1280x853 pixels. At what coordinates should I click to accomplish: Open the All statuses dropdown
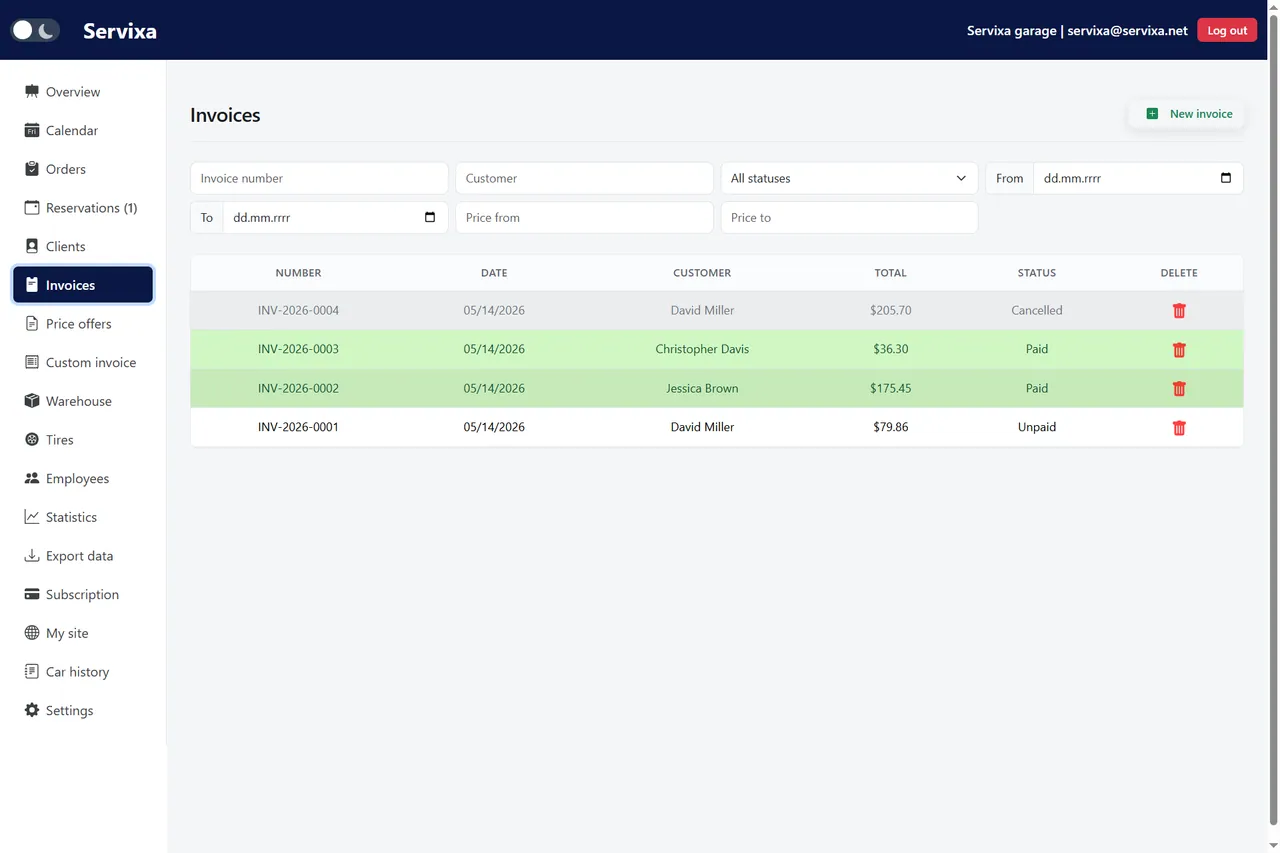point(849,178)
